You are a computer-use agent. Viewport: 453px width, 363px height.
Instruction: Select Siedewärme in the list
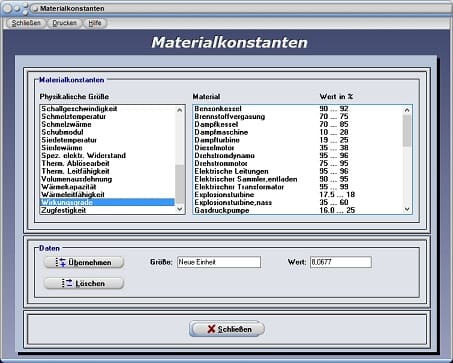107,148
